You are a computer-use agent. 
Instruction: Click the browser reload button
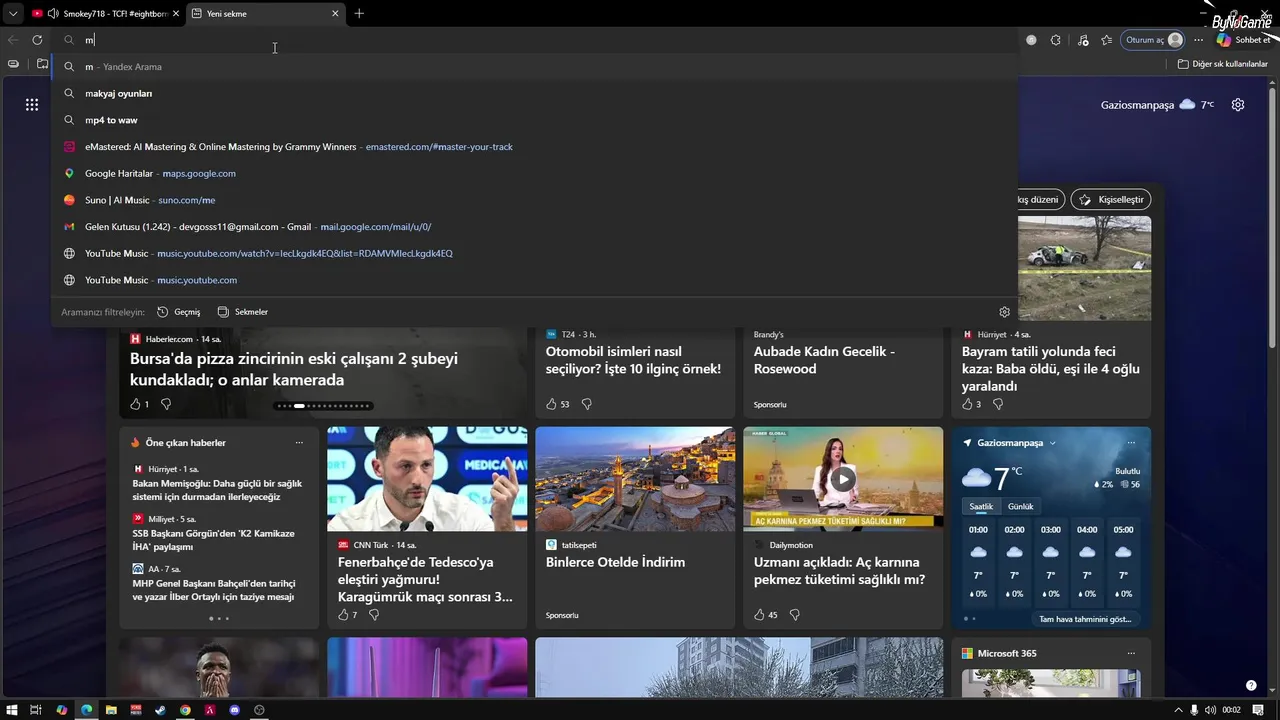click(x=37, y=40)
